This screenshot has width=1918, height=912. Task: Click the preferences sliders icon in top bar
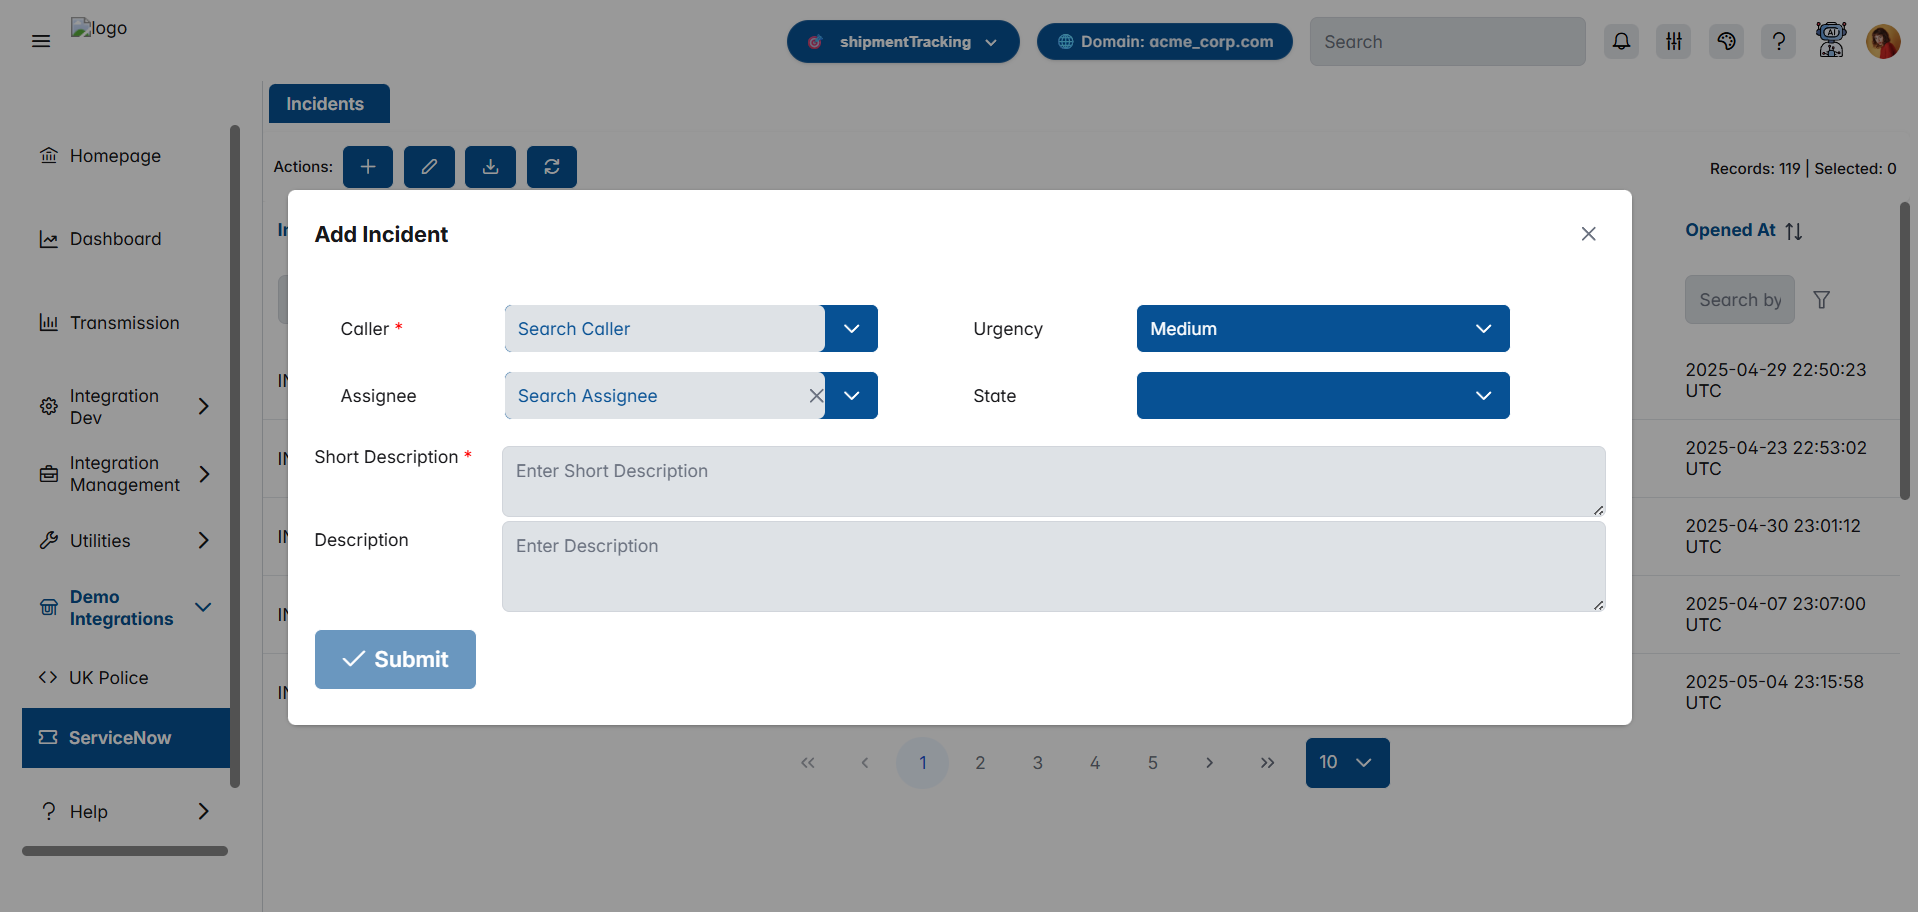click(1673, 41)
